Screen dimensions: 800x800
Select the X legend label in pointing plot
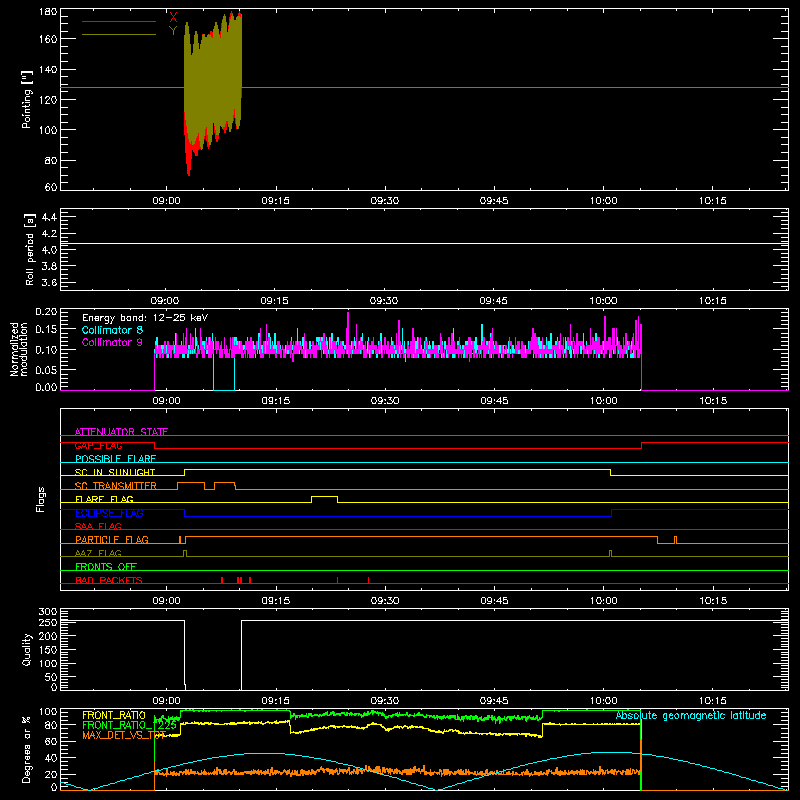point(173,17)
